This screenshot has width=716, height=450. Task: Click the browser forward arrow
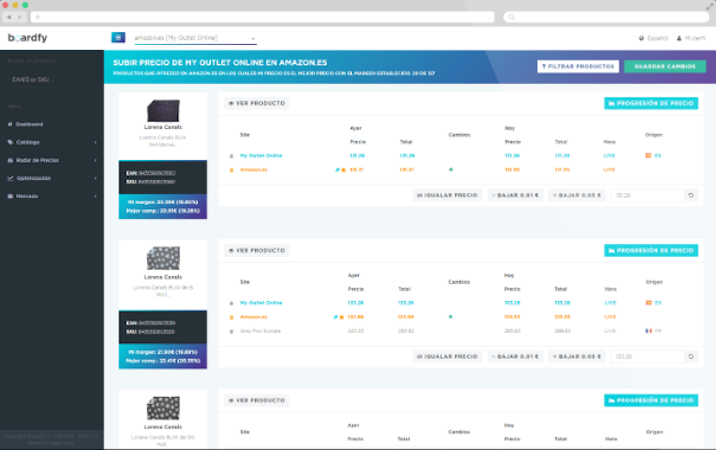click(20, 17)
